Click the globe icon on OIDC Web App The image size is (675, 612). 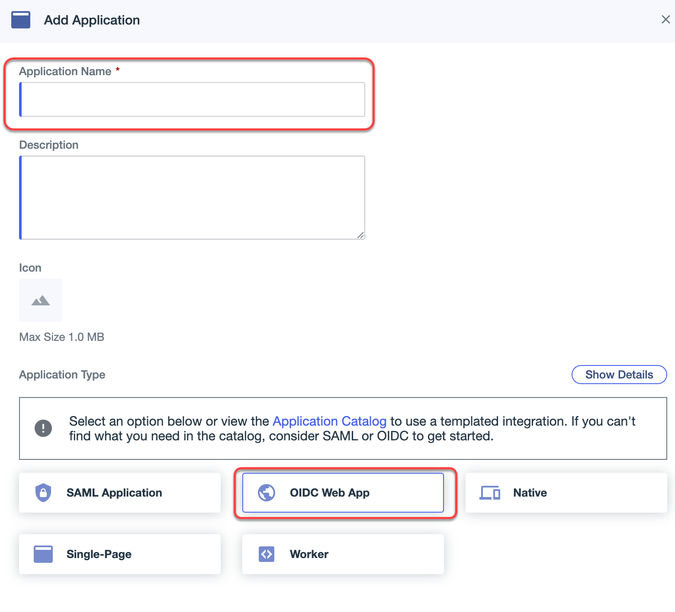tap(267, 493)
